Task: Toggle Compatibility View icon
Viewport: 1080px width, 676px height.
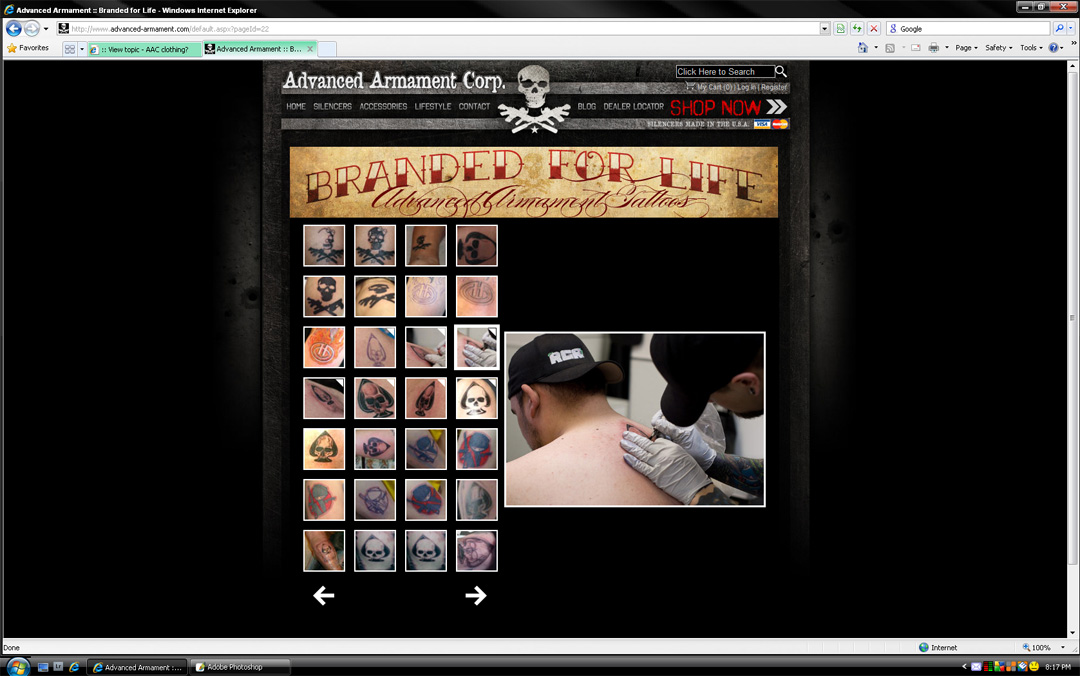Action: pos(841,29)
